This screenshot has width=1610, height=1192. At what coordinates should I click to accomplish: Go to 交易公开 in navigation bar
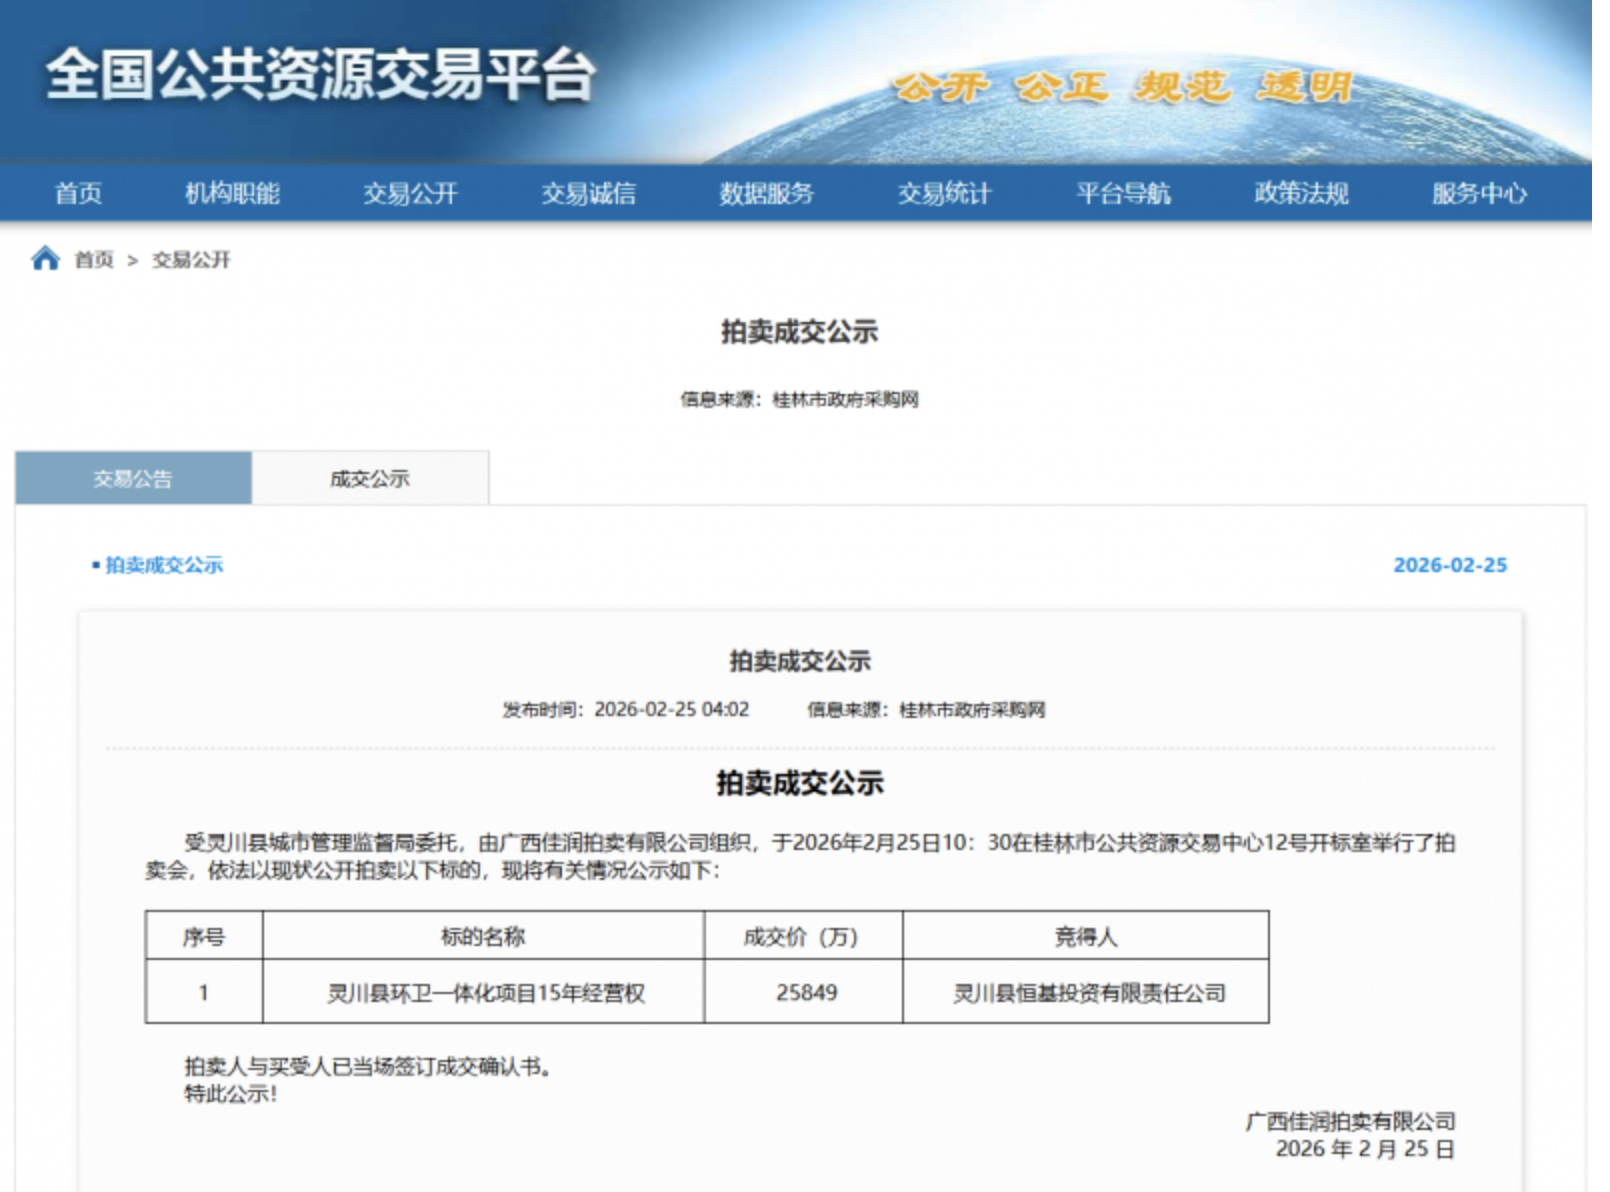click(410, 193)
